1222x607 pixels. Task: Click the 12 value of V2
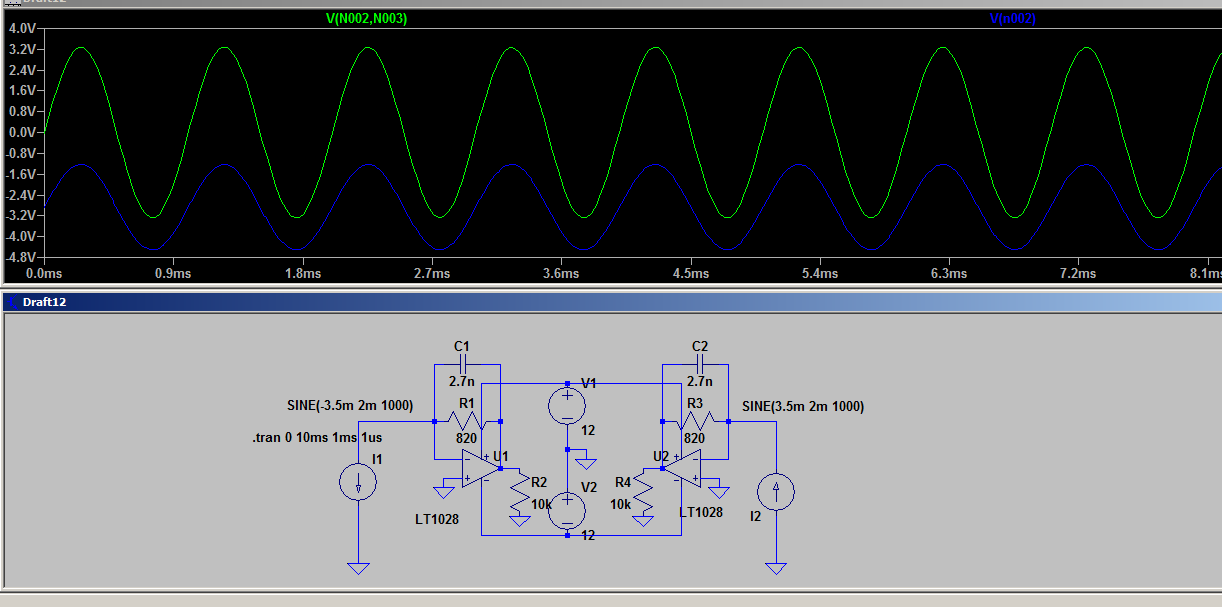(x=589, y=536)
